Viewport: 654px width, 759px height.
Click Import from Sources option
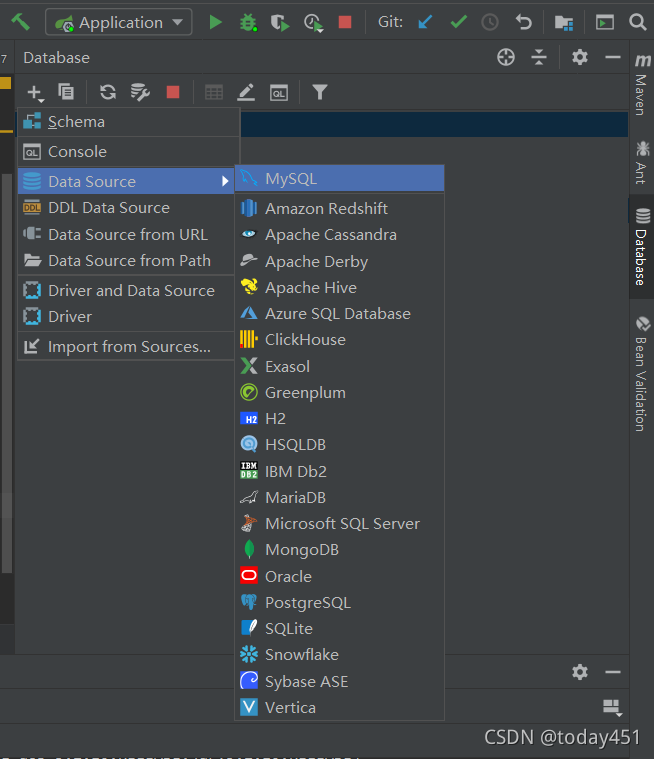click(x=126, y=347)
